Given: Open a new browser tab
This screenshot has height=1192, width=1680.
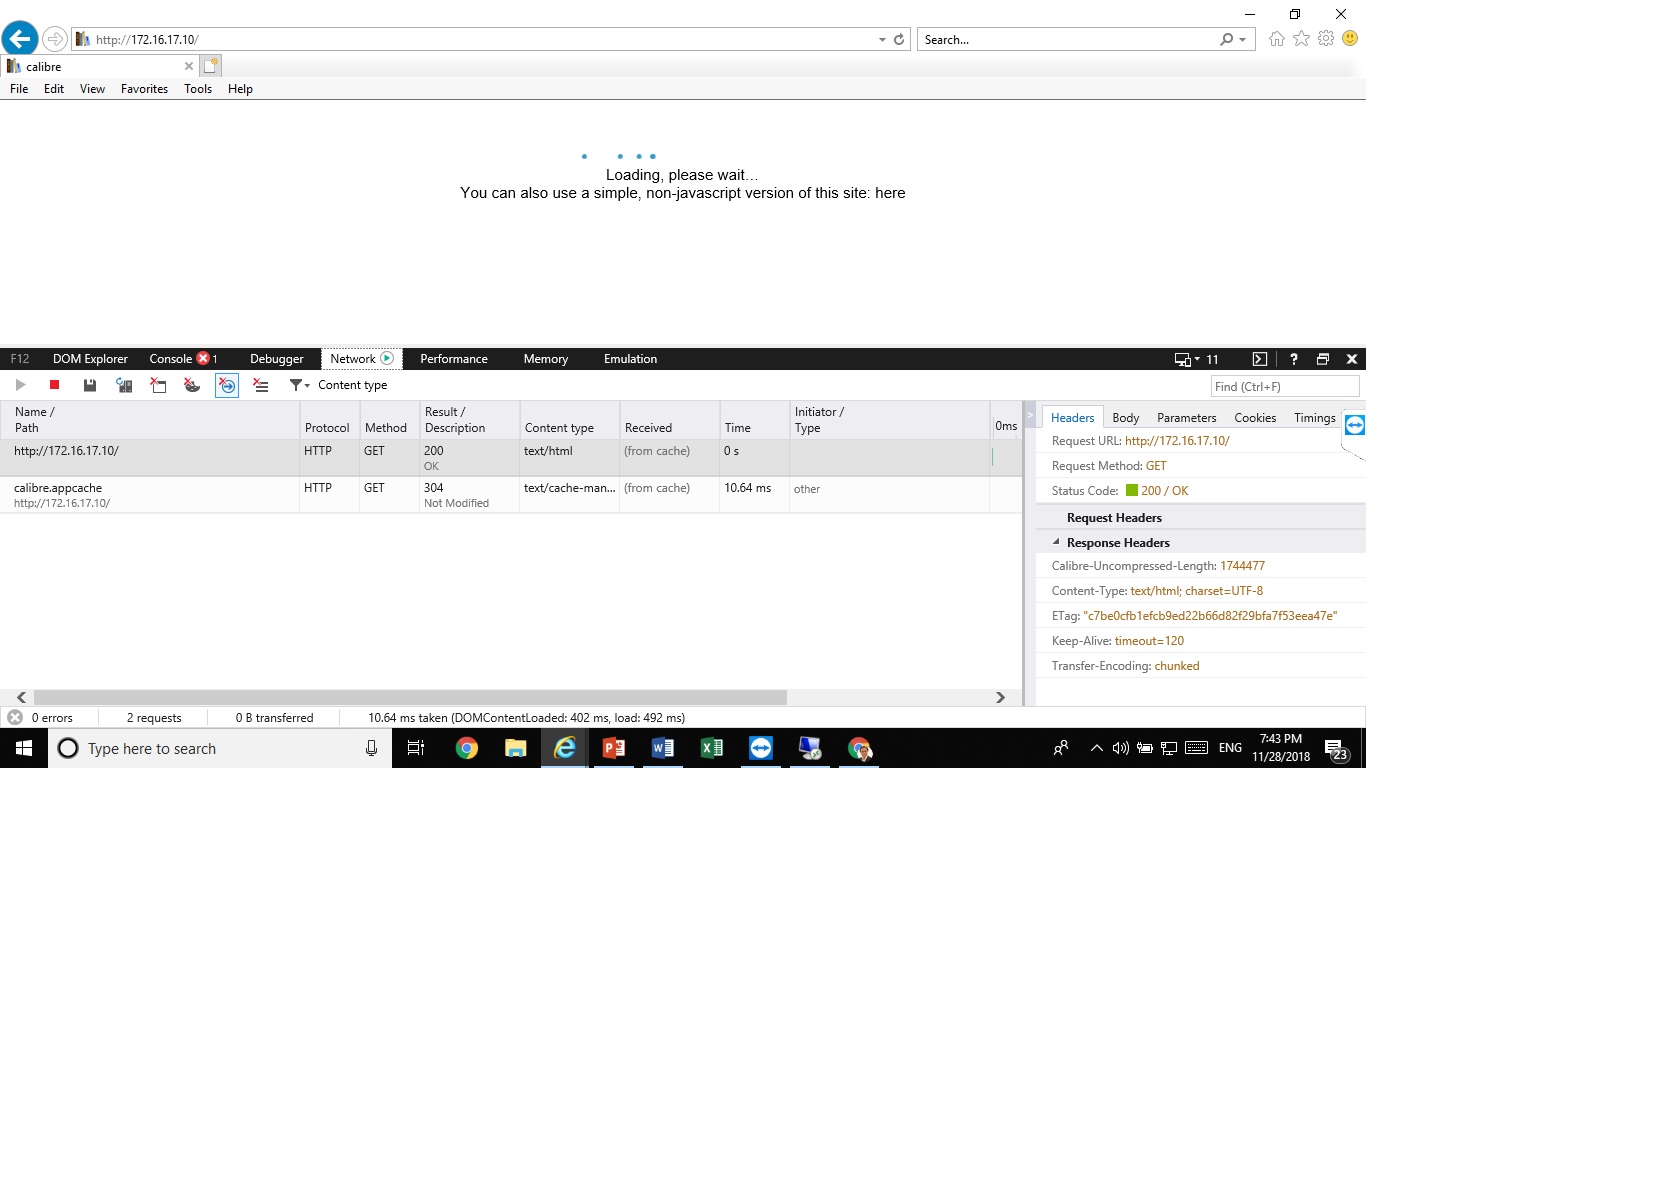Looking at the screenshot, I should pyautogui.click(x=210, y=66).
